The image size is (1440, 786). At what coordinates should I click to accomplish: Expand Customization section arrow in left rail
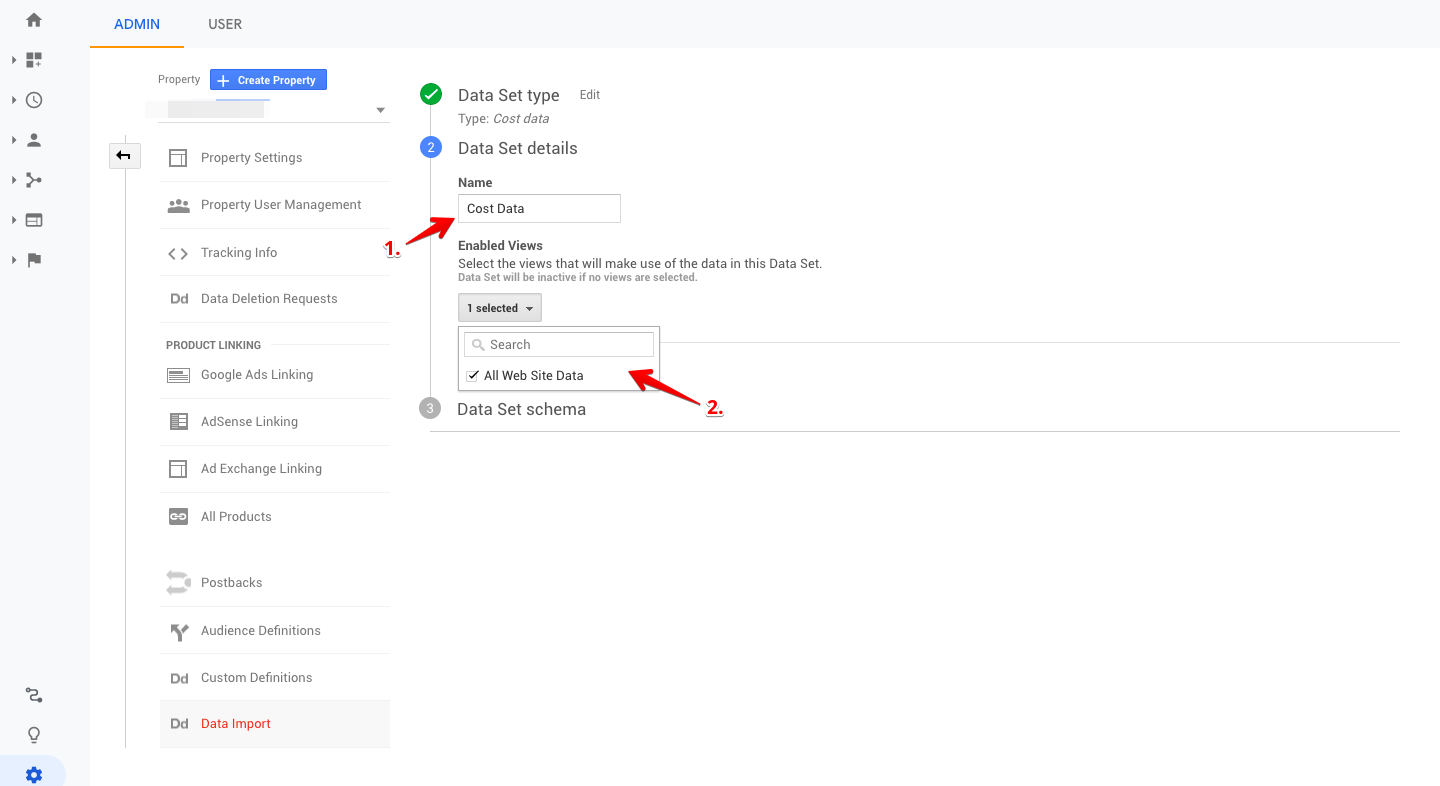(14, 60)
